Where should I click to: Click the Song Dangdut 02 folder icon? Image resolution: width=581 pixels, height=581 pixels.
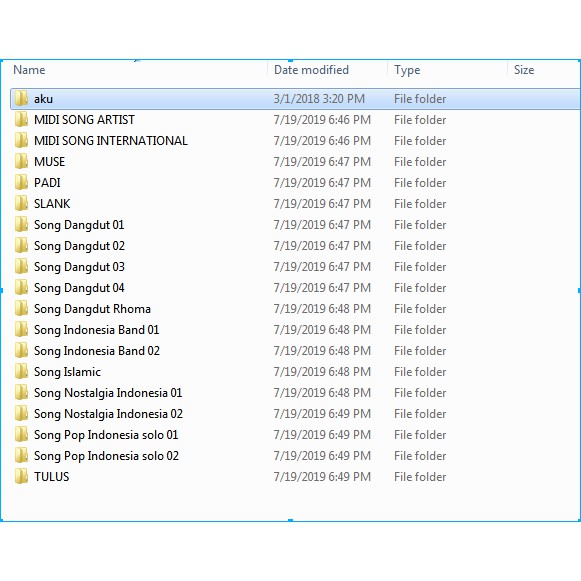pos(21,246)
